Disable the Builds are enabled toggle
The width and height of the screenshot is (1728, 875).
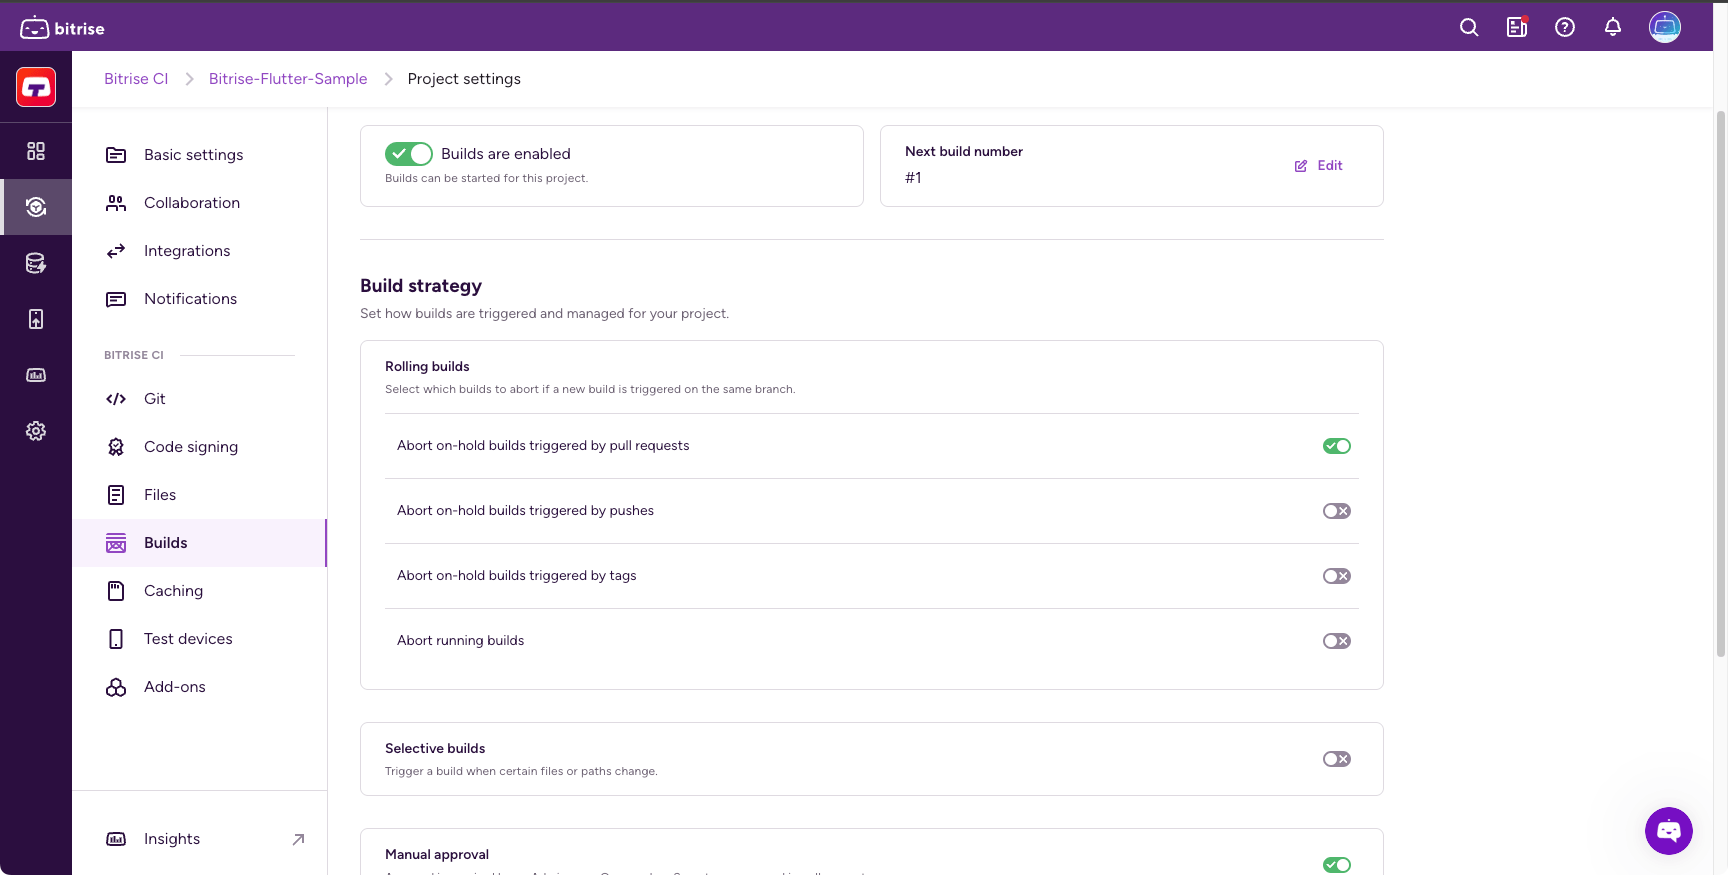(408, 154)
